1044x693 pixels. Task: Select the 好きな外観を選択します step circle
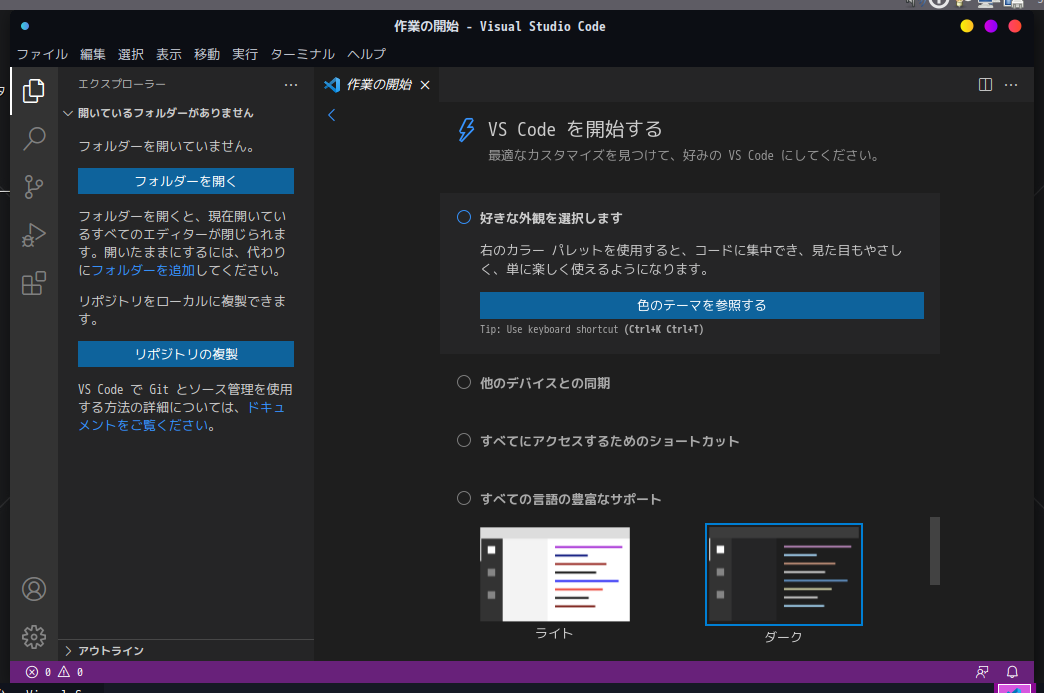coord(464,217)
